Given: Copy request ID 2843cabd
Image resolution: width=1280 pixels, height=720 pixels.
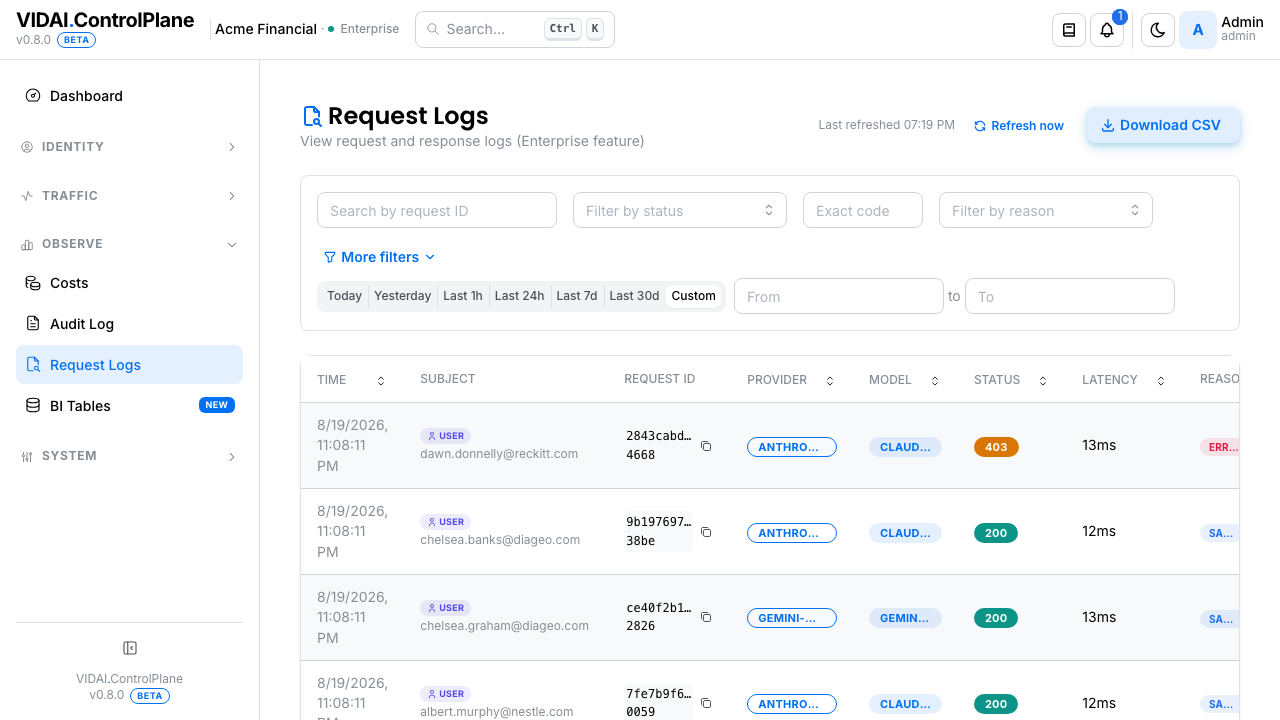Looking at the screenshot, I should coord(706,446).
